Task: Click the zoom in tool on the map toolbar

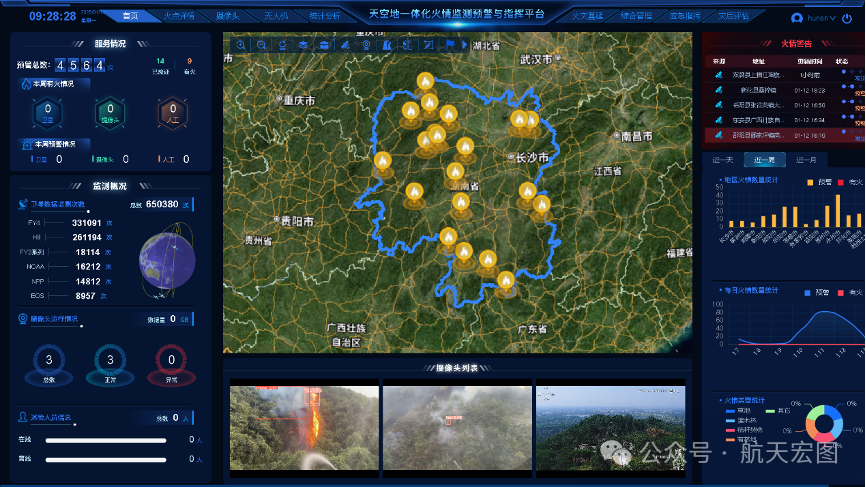Action: [x=242, y=45]
